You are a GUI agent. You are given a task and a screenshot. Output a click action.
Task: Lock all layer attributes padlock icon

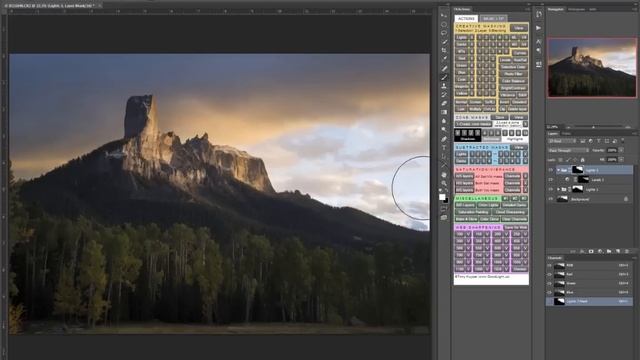pos(582,160)
